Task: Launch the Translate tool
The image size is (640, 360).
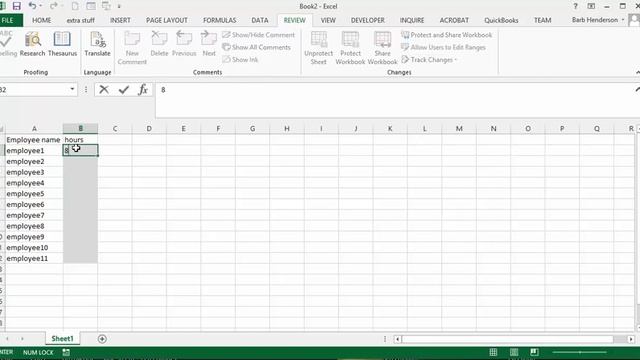Action: point(98,44)
